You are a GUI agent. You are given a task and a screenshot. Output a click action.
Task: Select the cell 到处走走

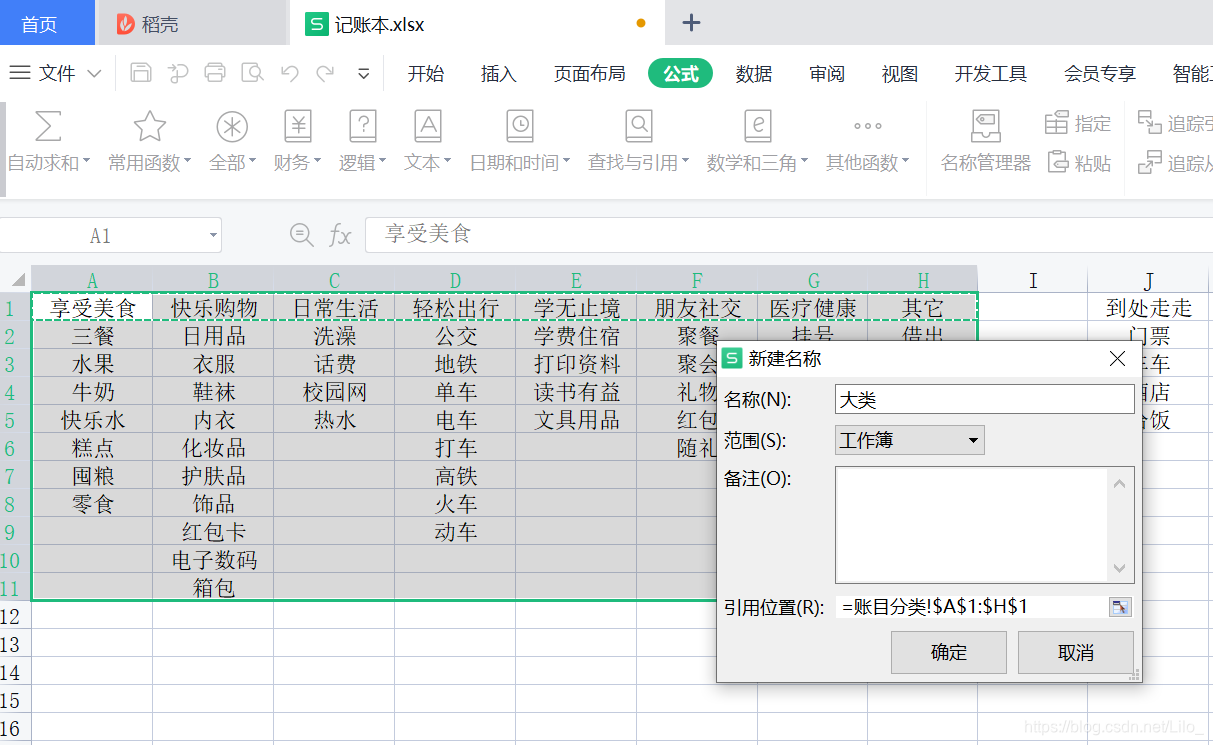(x=1149, y=308)
